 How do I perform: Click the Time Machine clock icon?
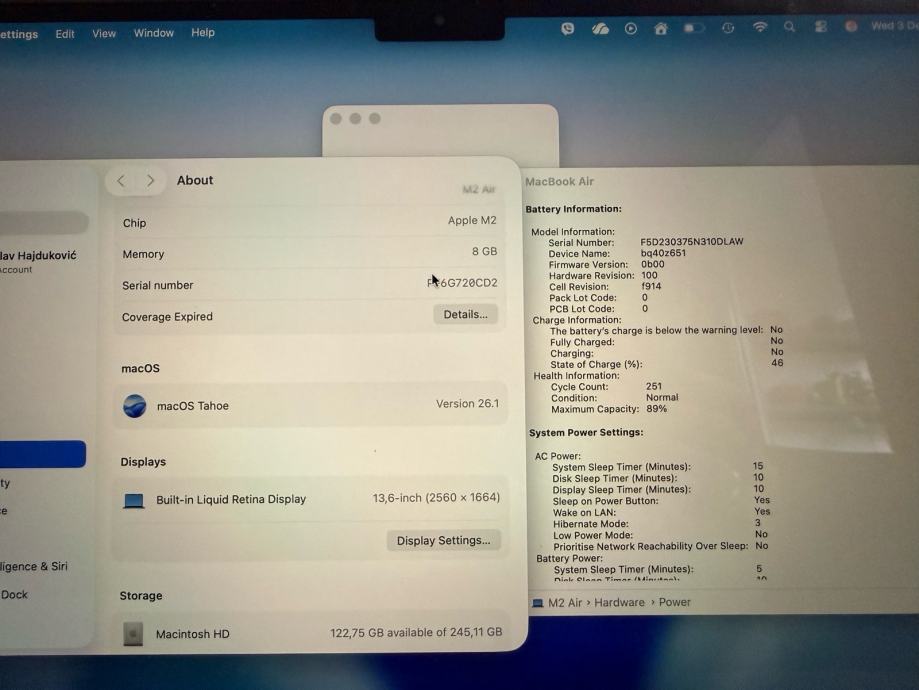[728, 28]
